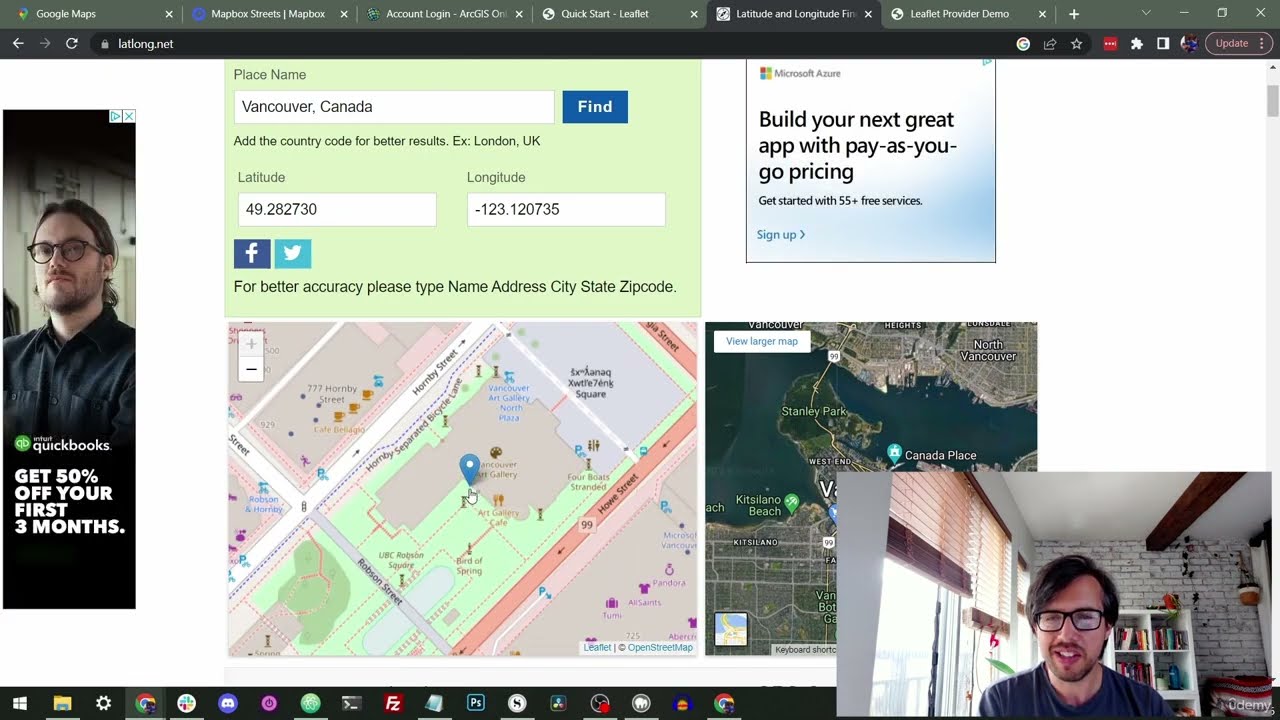Open a new browser tab

1074,14
